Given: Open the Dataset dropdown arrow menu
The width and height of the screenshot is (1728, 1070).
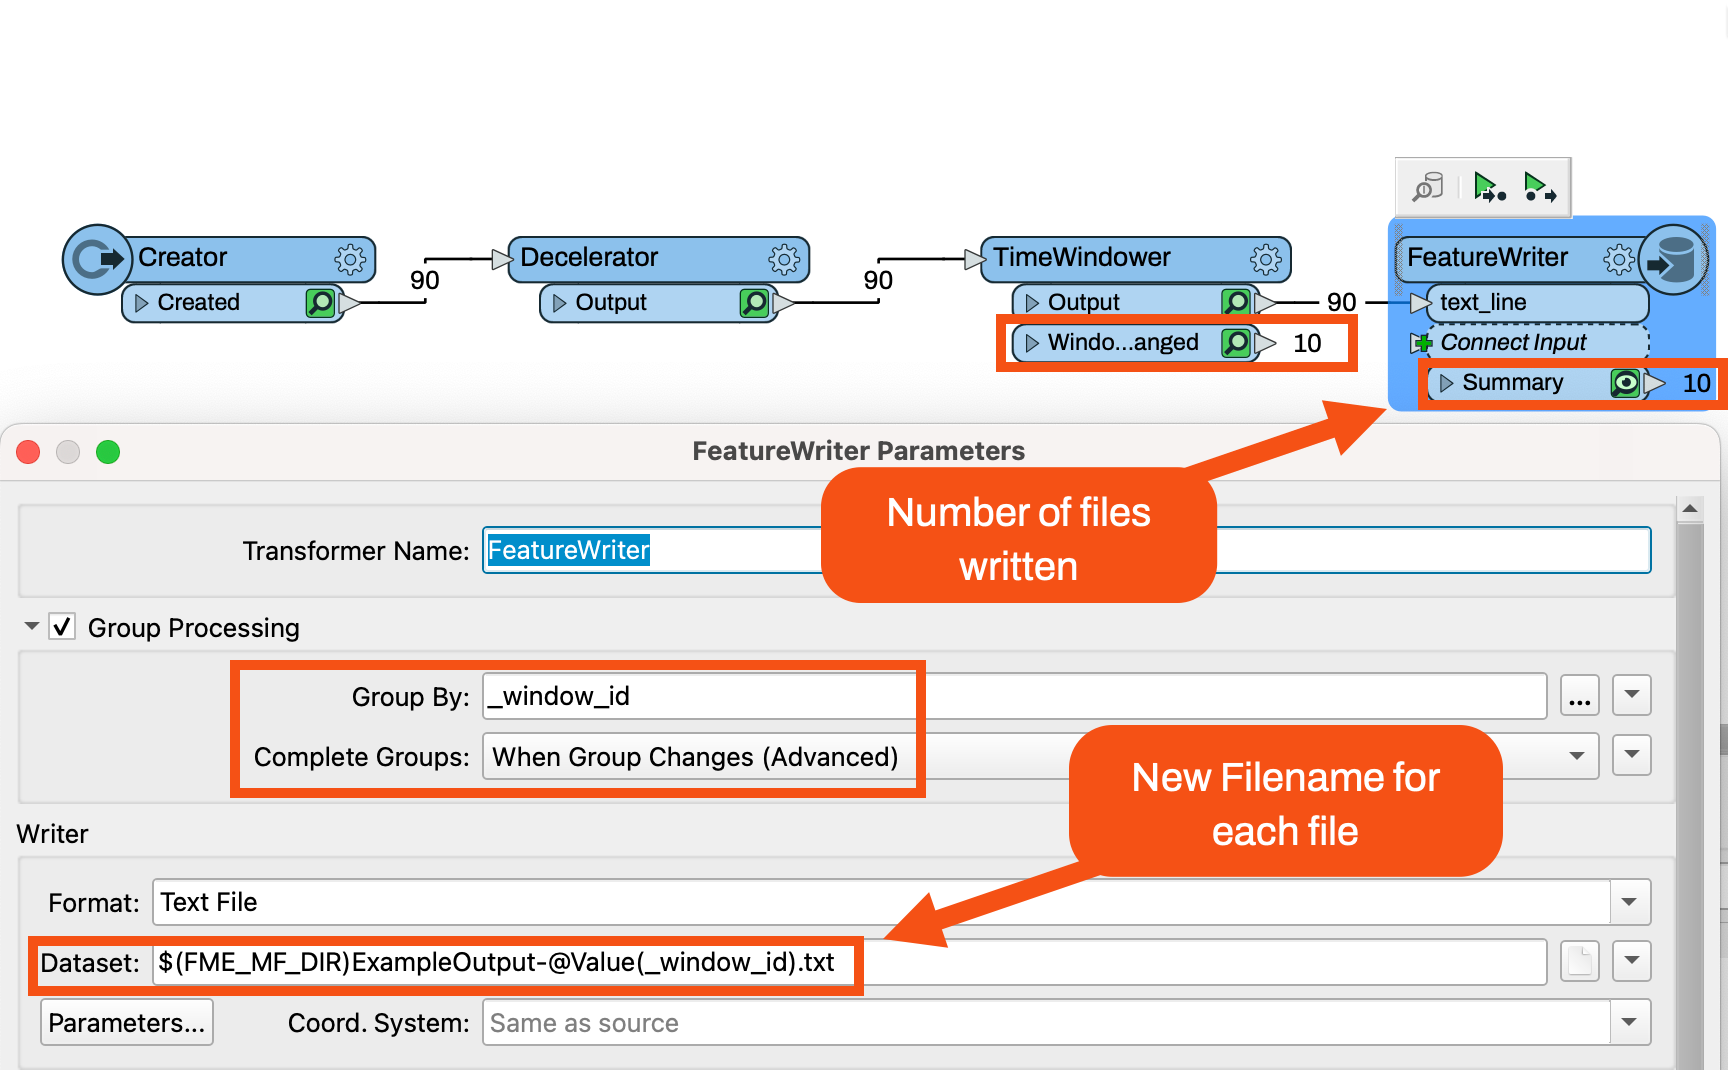Looking at the screenshot, I should [1632, 962].
